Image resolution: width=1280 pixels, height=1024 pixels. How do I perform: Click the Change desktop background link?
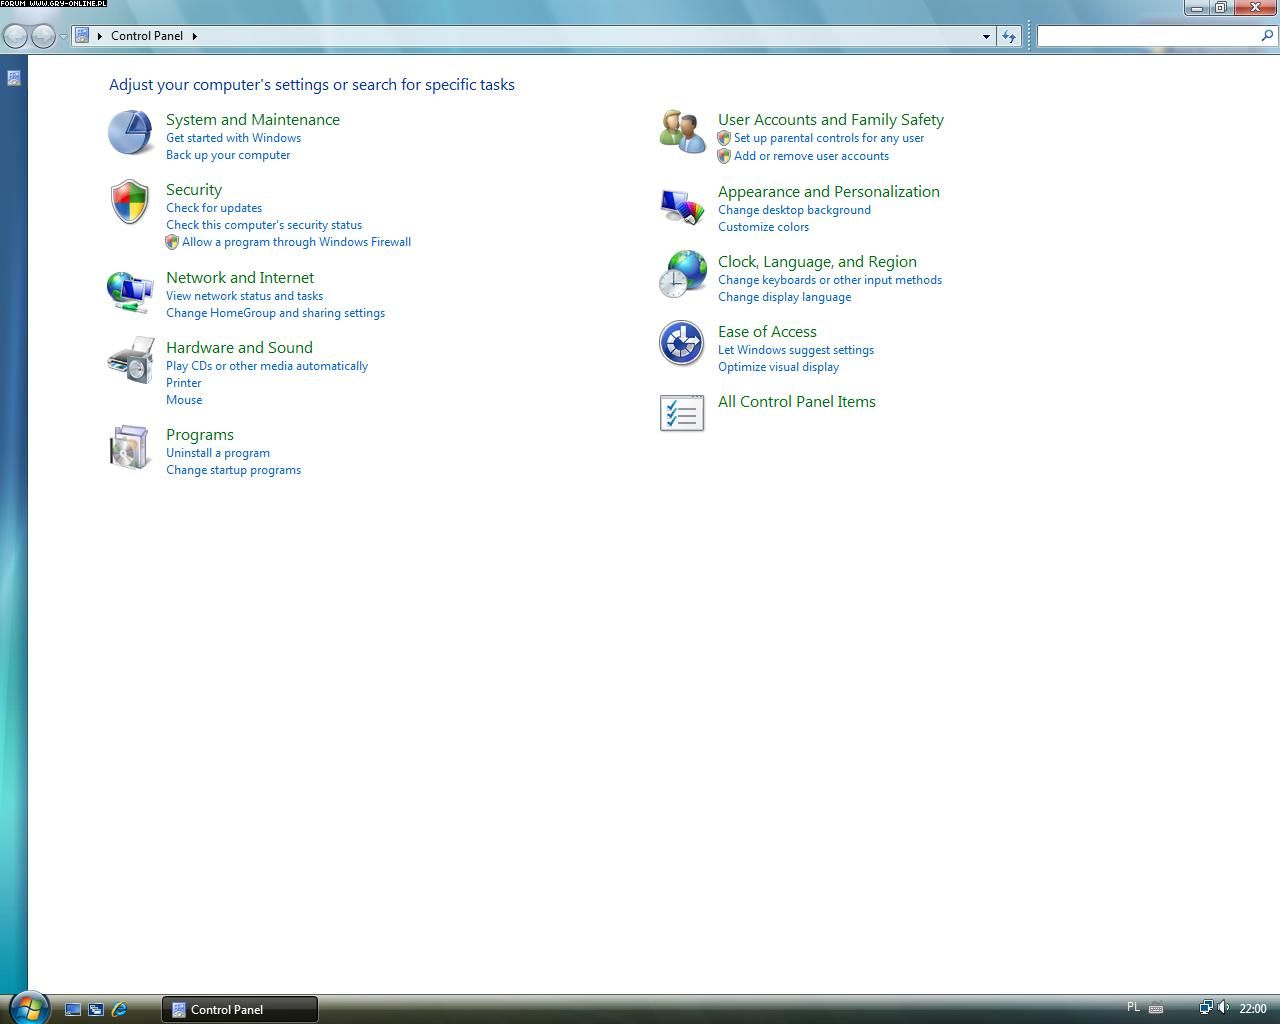tap(794, 210)
